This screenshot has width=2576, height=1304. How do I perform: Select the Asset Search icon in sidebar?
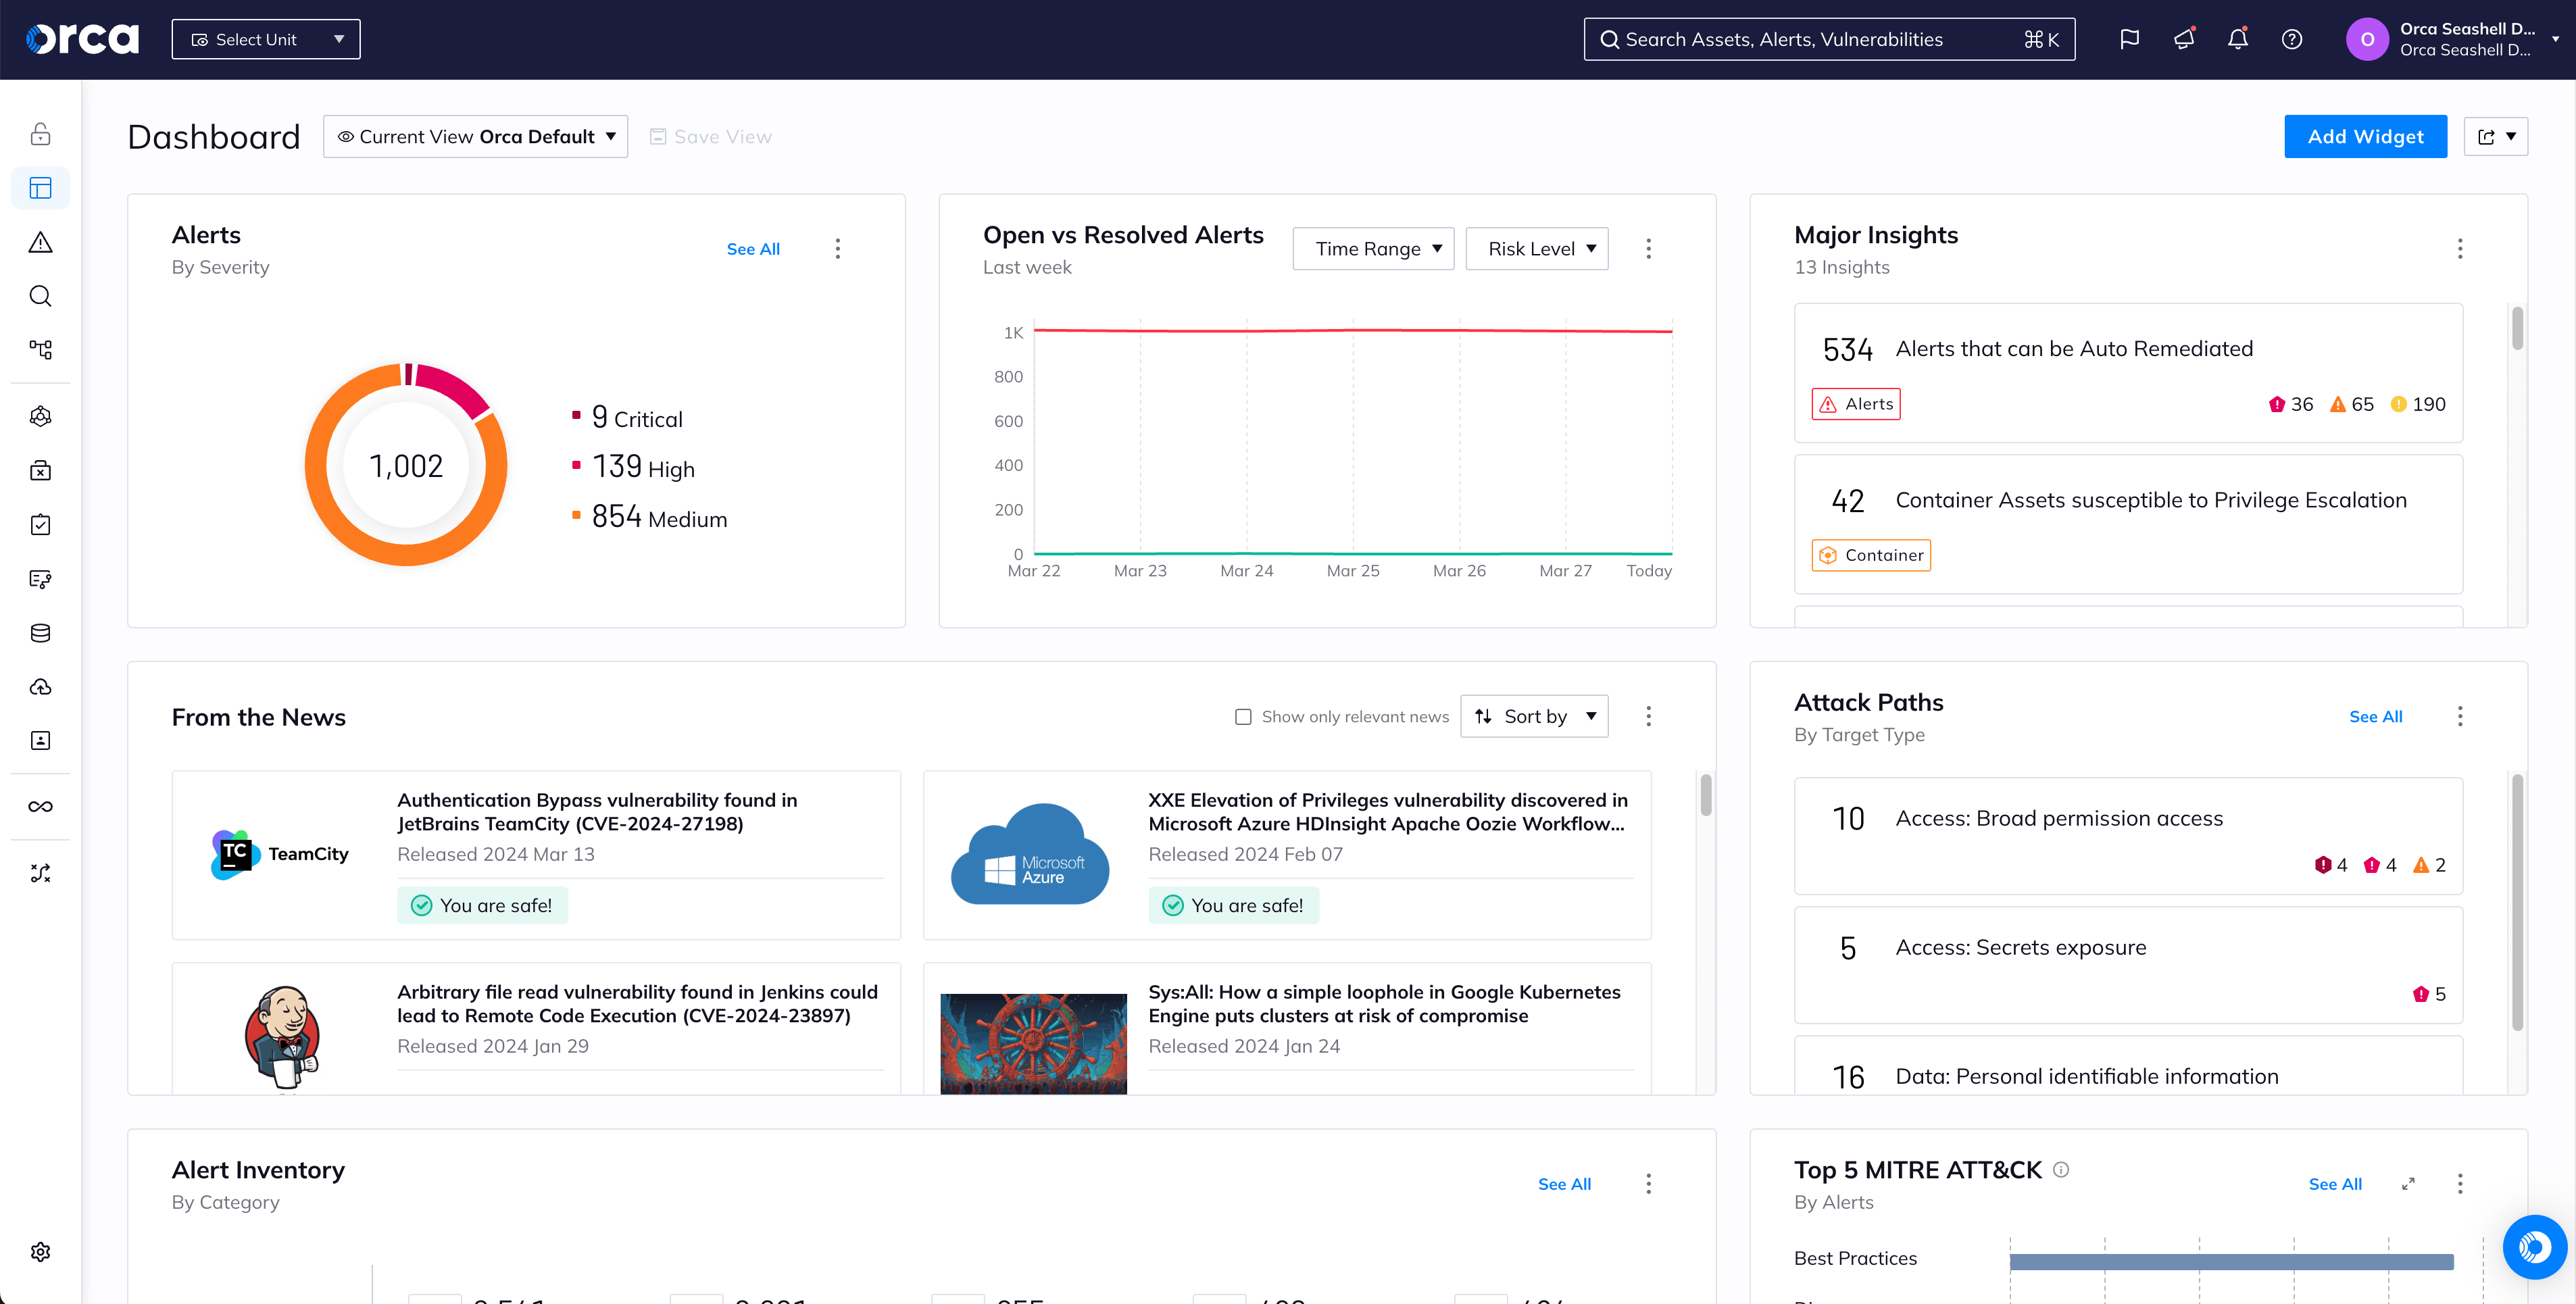tap(40, 296)
